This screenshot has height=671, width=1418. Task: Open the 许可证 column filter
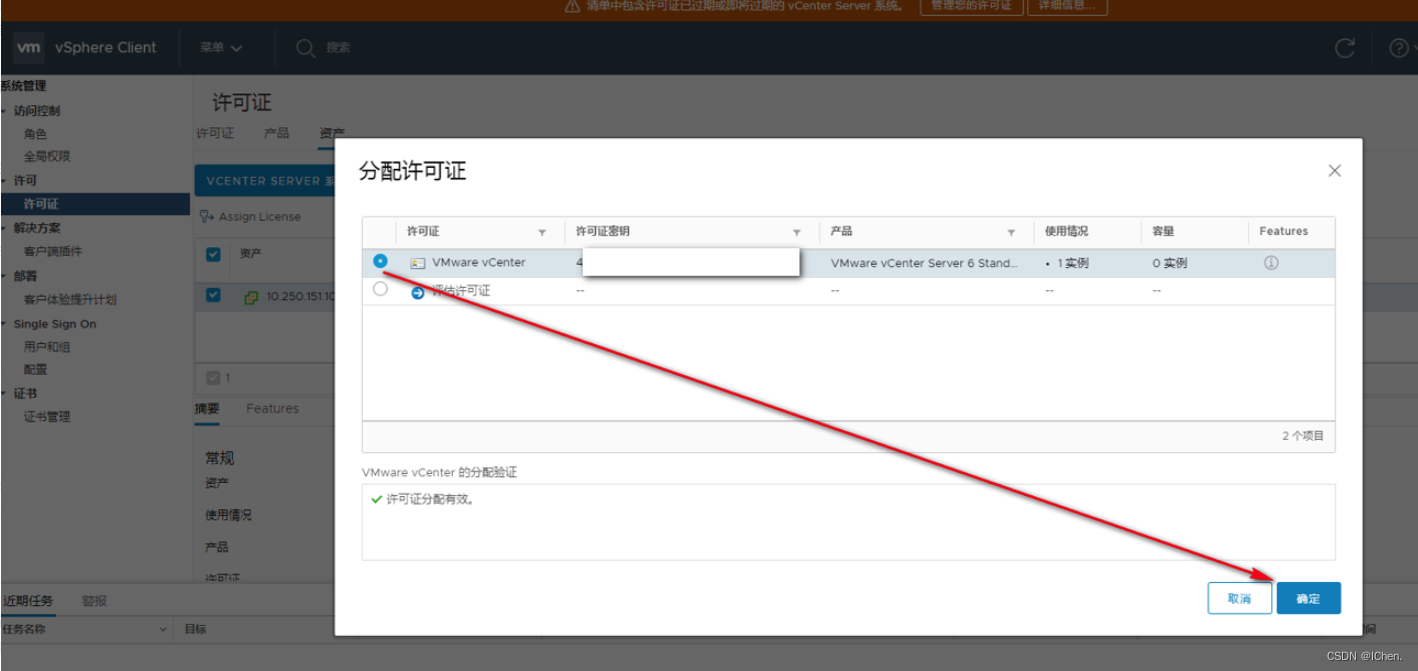[543, 231]
